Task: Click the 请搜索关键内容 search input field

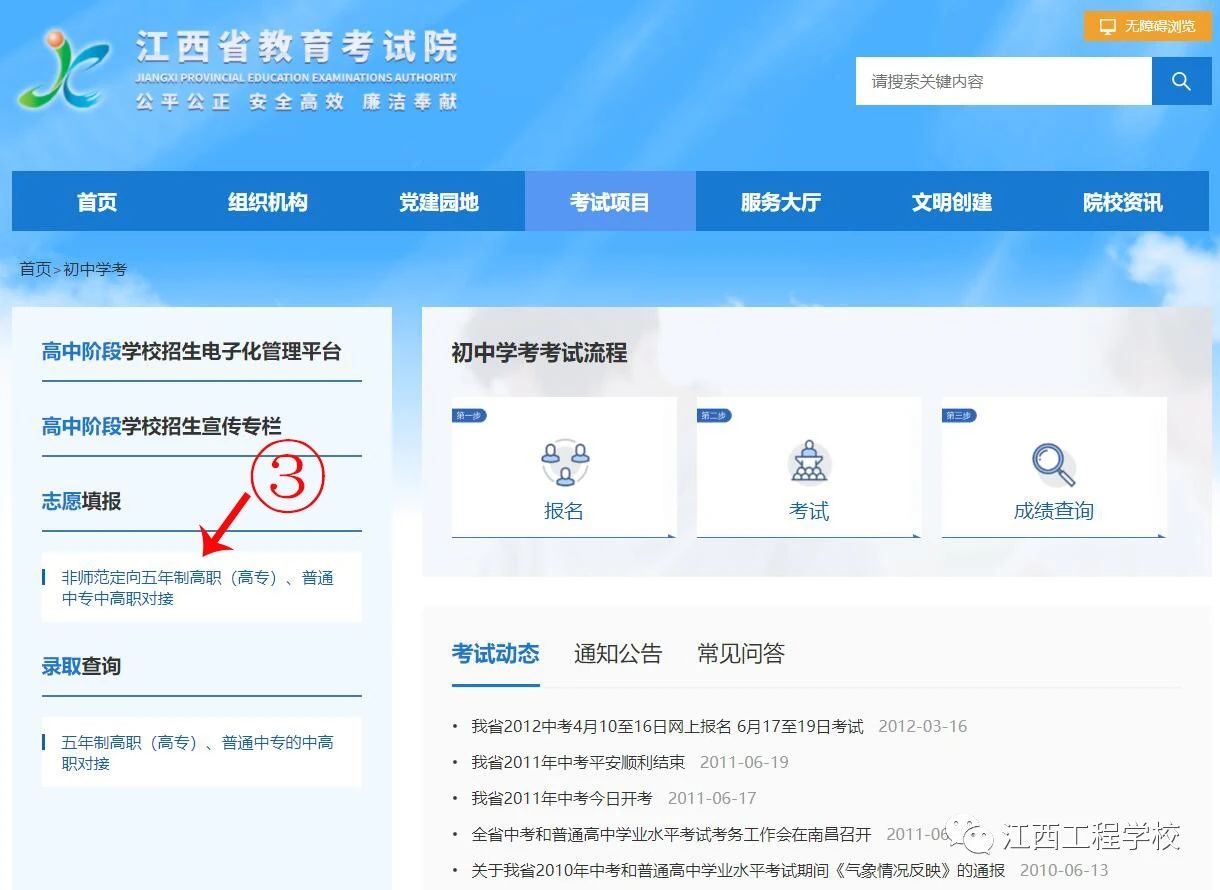Action: click(x=1000, y=81)
